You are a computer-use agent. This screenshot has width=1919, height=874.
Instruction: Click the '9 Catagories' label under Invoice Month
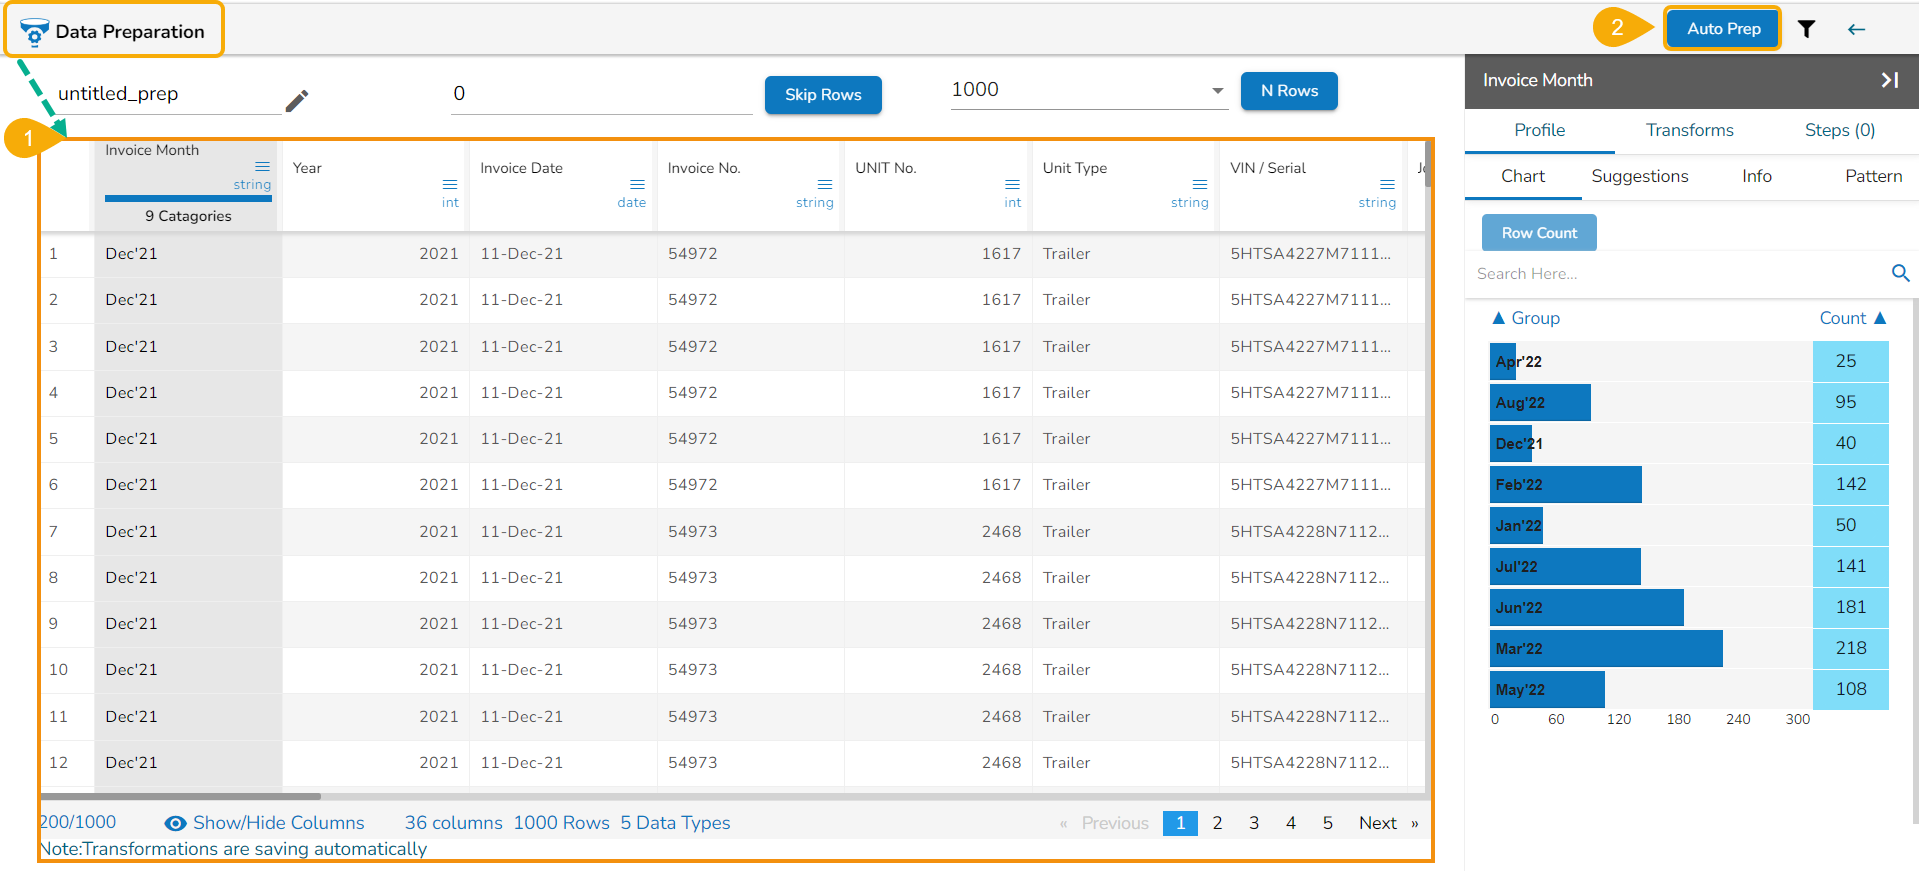pos(188,216)
